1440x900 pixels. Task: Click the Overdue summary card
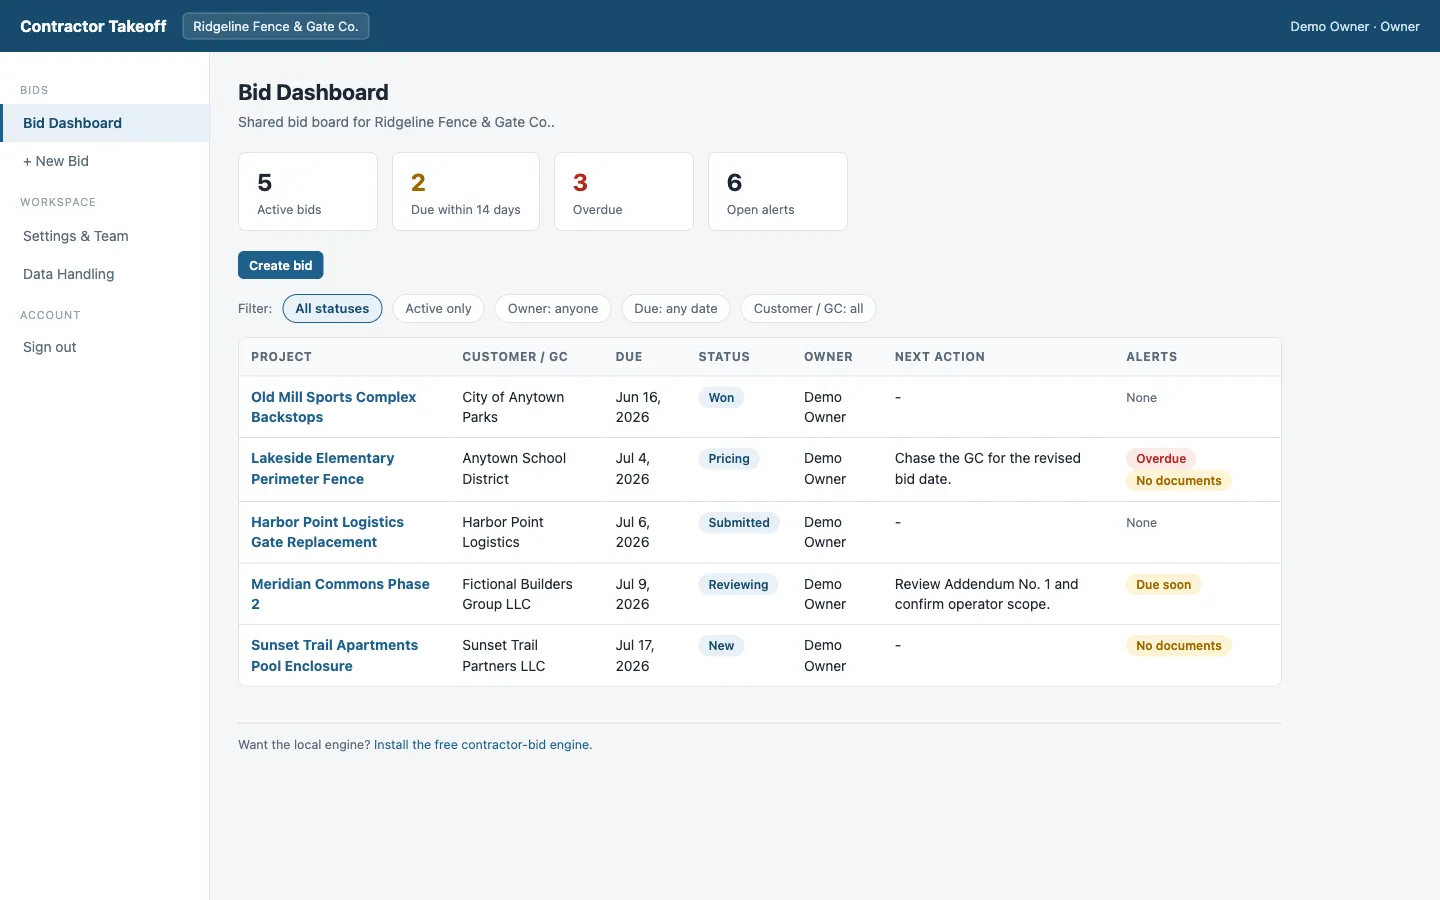(x=624, y=191)
